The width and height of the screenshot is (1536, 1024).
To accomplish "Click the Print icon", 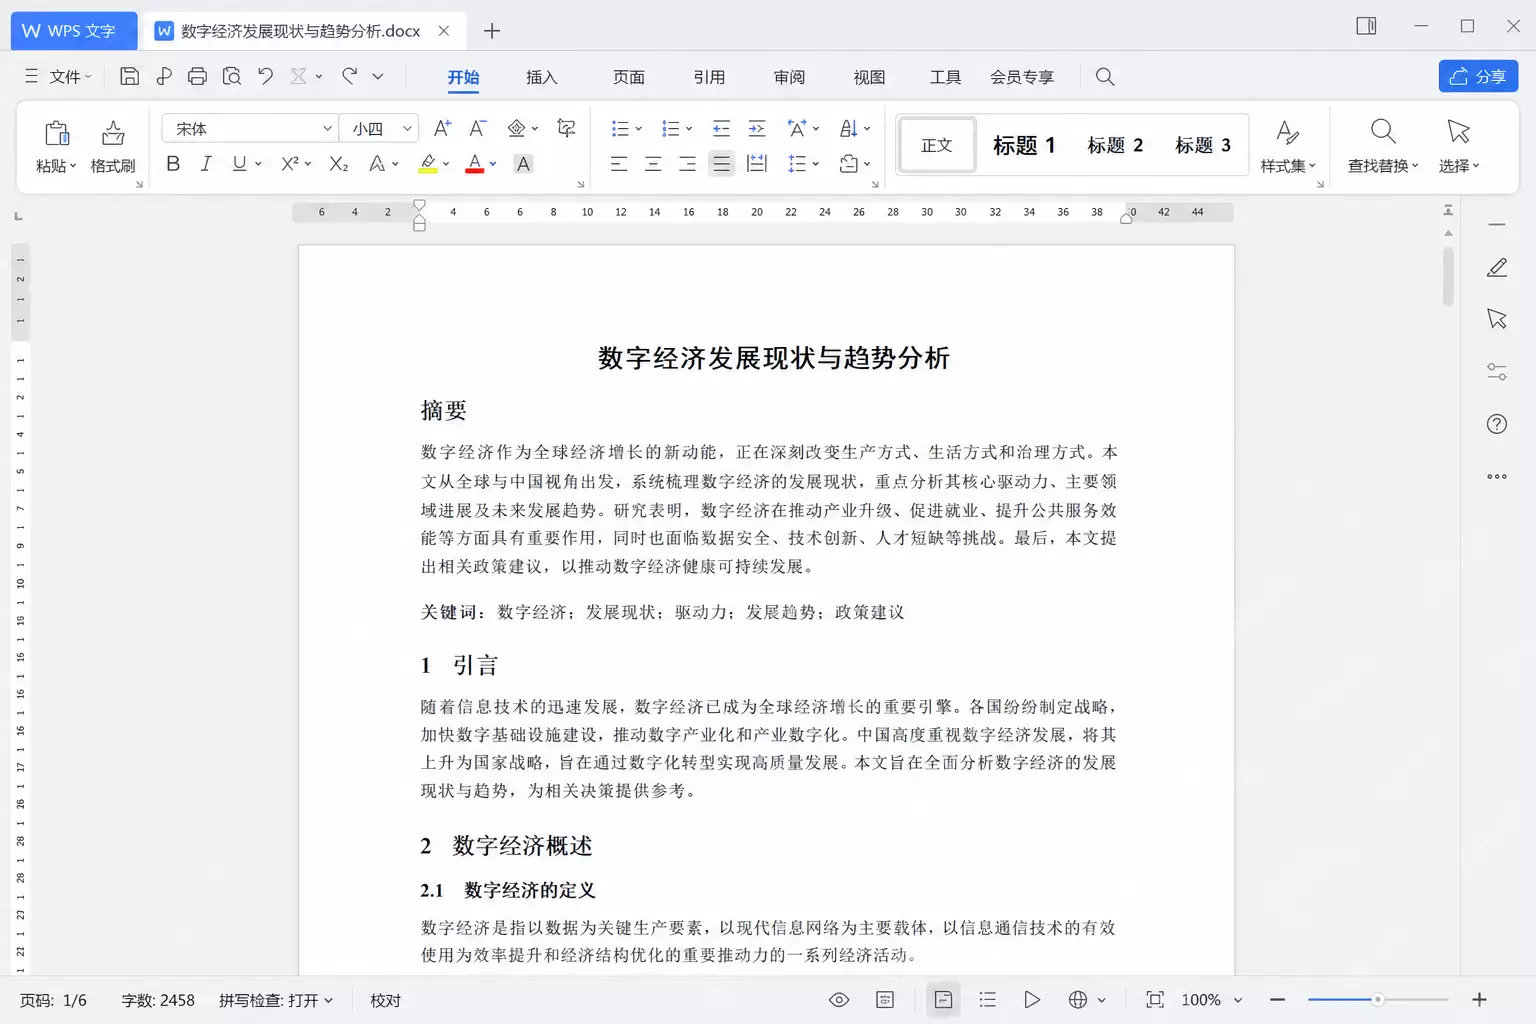I will click(x=198, y=76).
